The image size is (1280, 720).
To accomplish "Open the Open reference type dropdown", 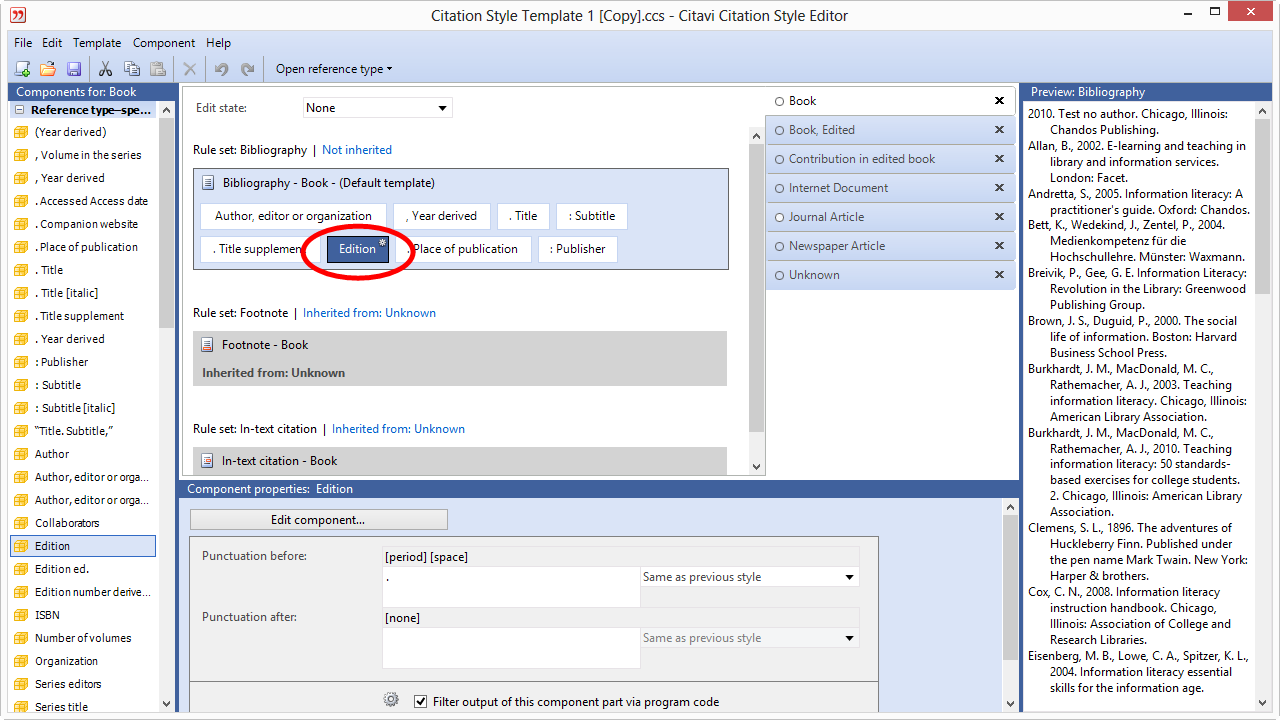I will 334,69.
